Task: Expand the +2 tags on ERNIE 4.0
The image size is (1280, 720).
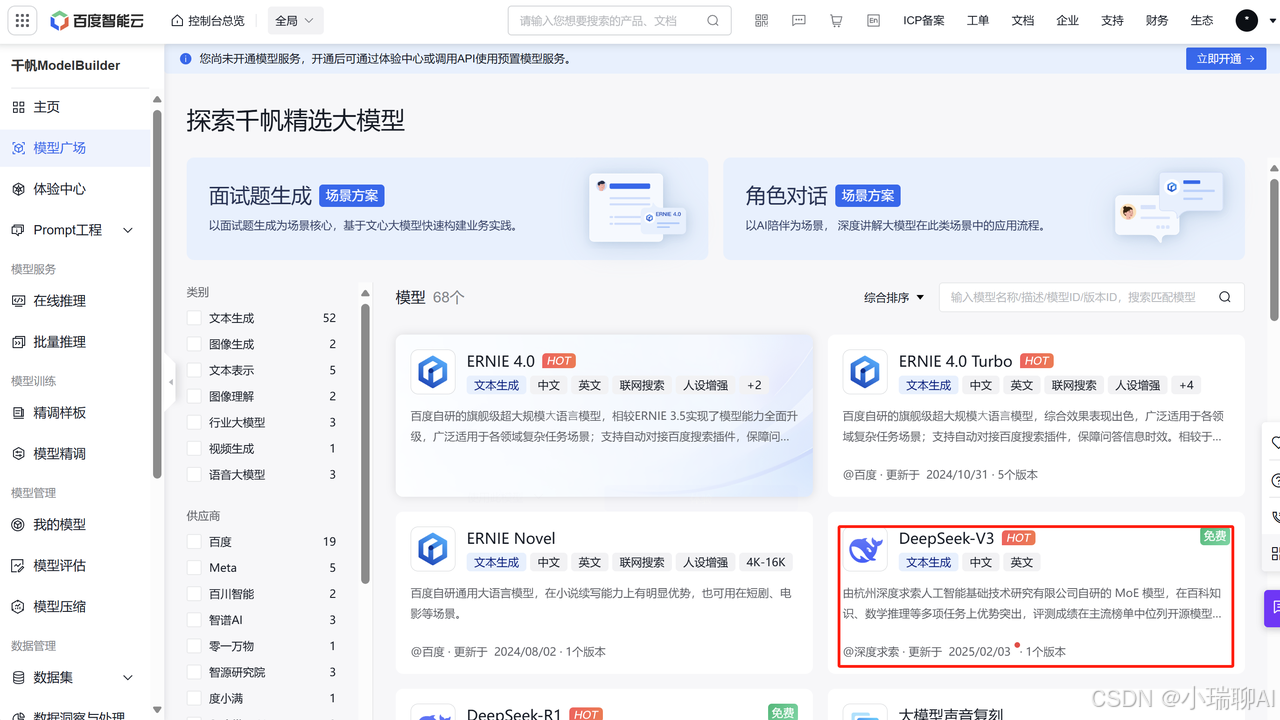Action: click(754, 385)
